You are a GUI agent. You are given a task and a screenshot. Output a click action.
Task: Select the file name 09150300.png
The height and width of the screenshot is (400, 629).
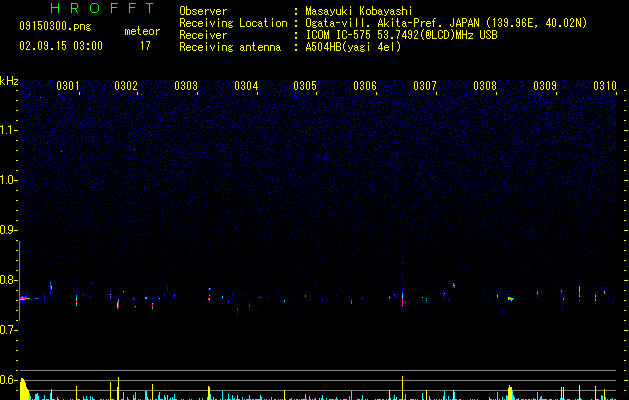point(55,26)
